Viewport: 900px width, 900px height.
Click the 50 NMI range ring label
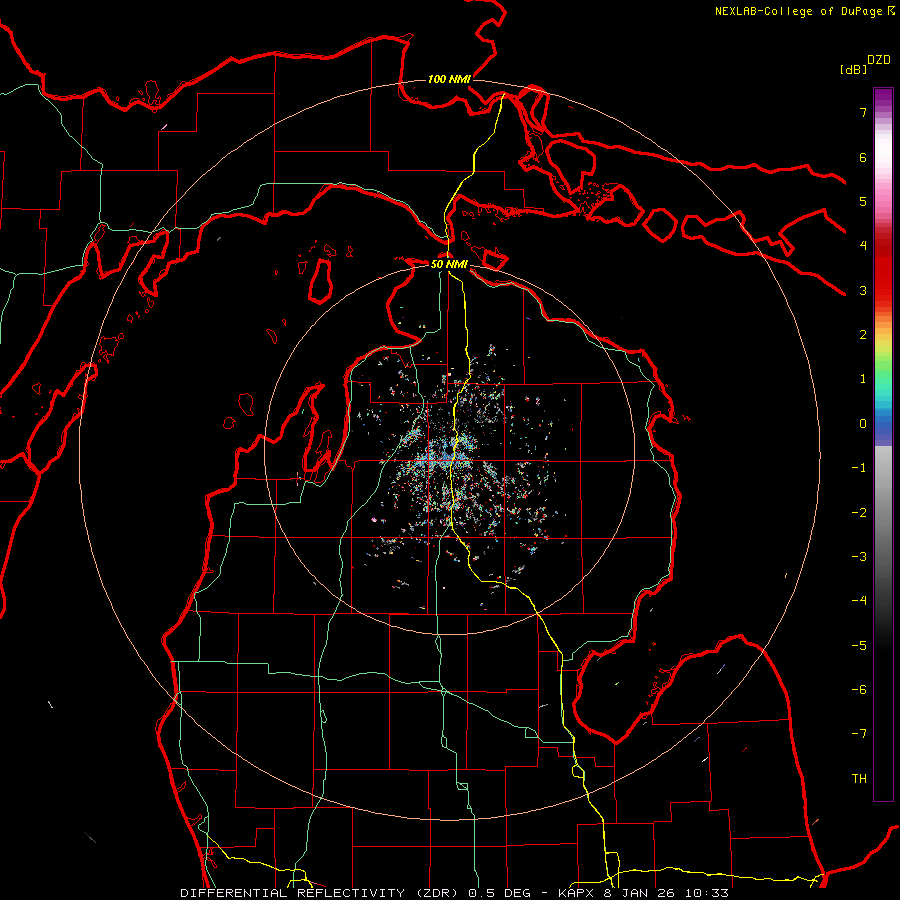coord(449,264)
